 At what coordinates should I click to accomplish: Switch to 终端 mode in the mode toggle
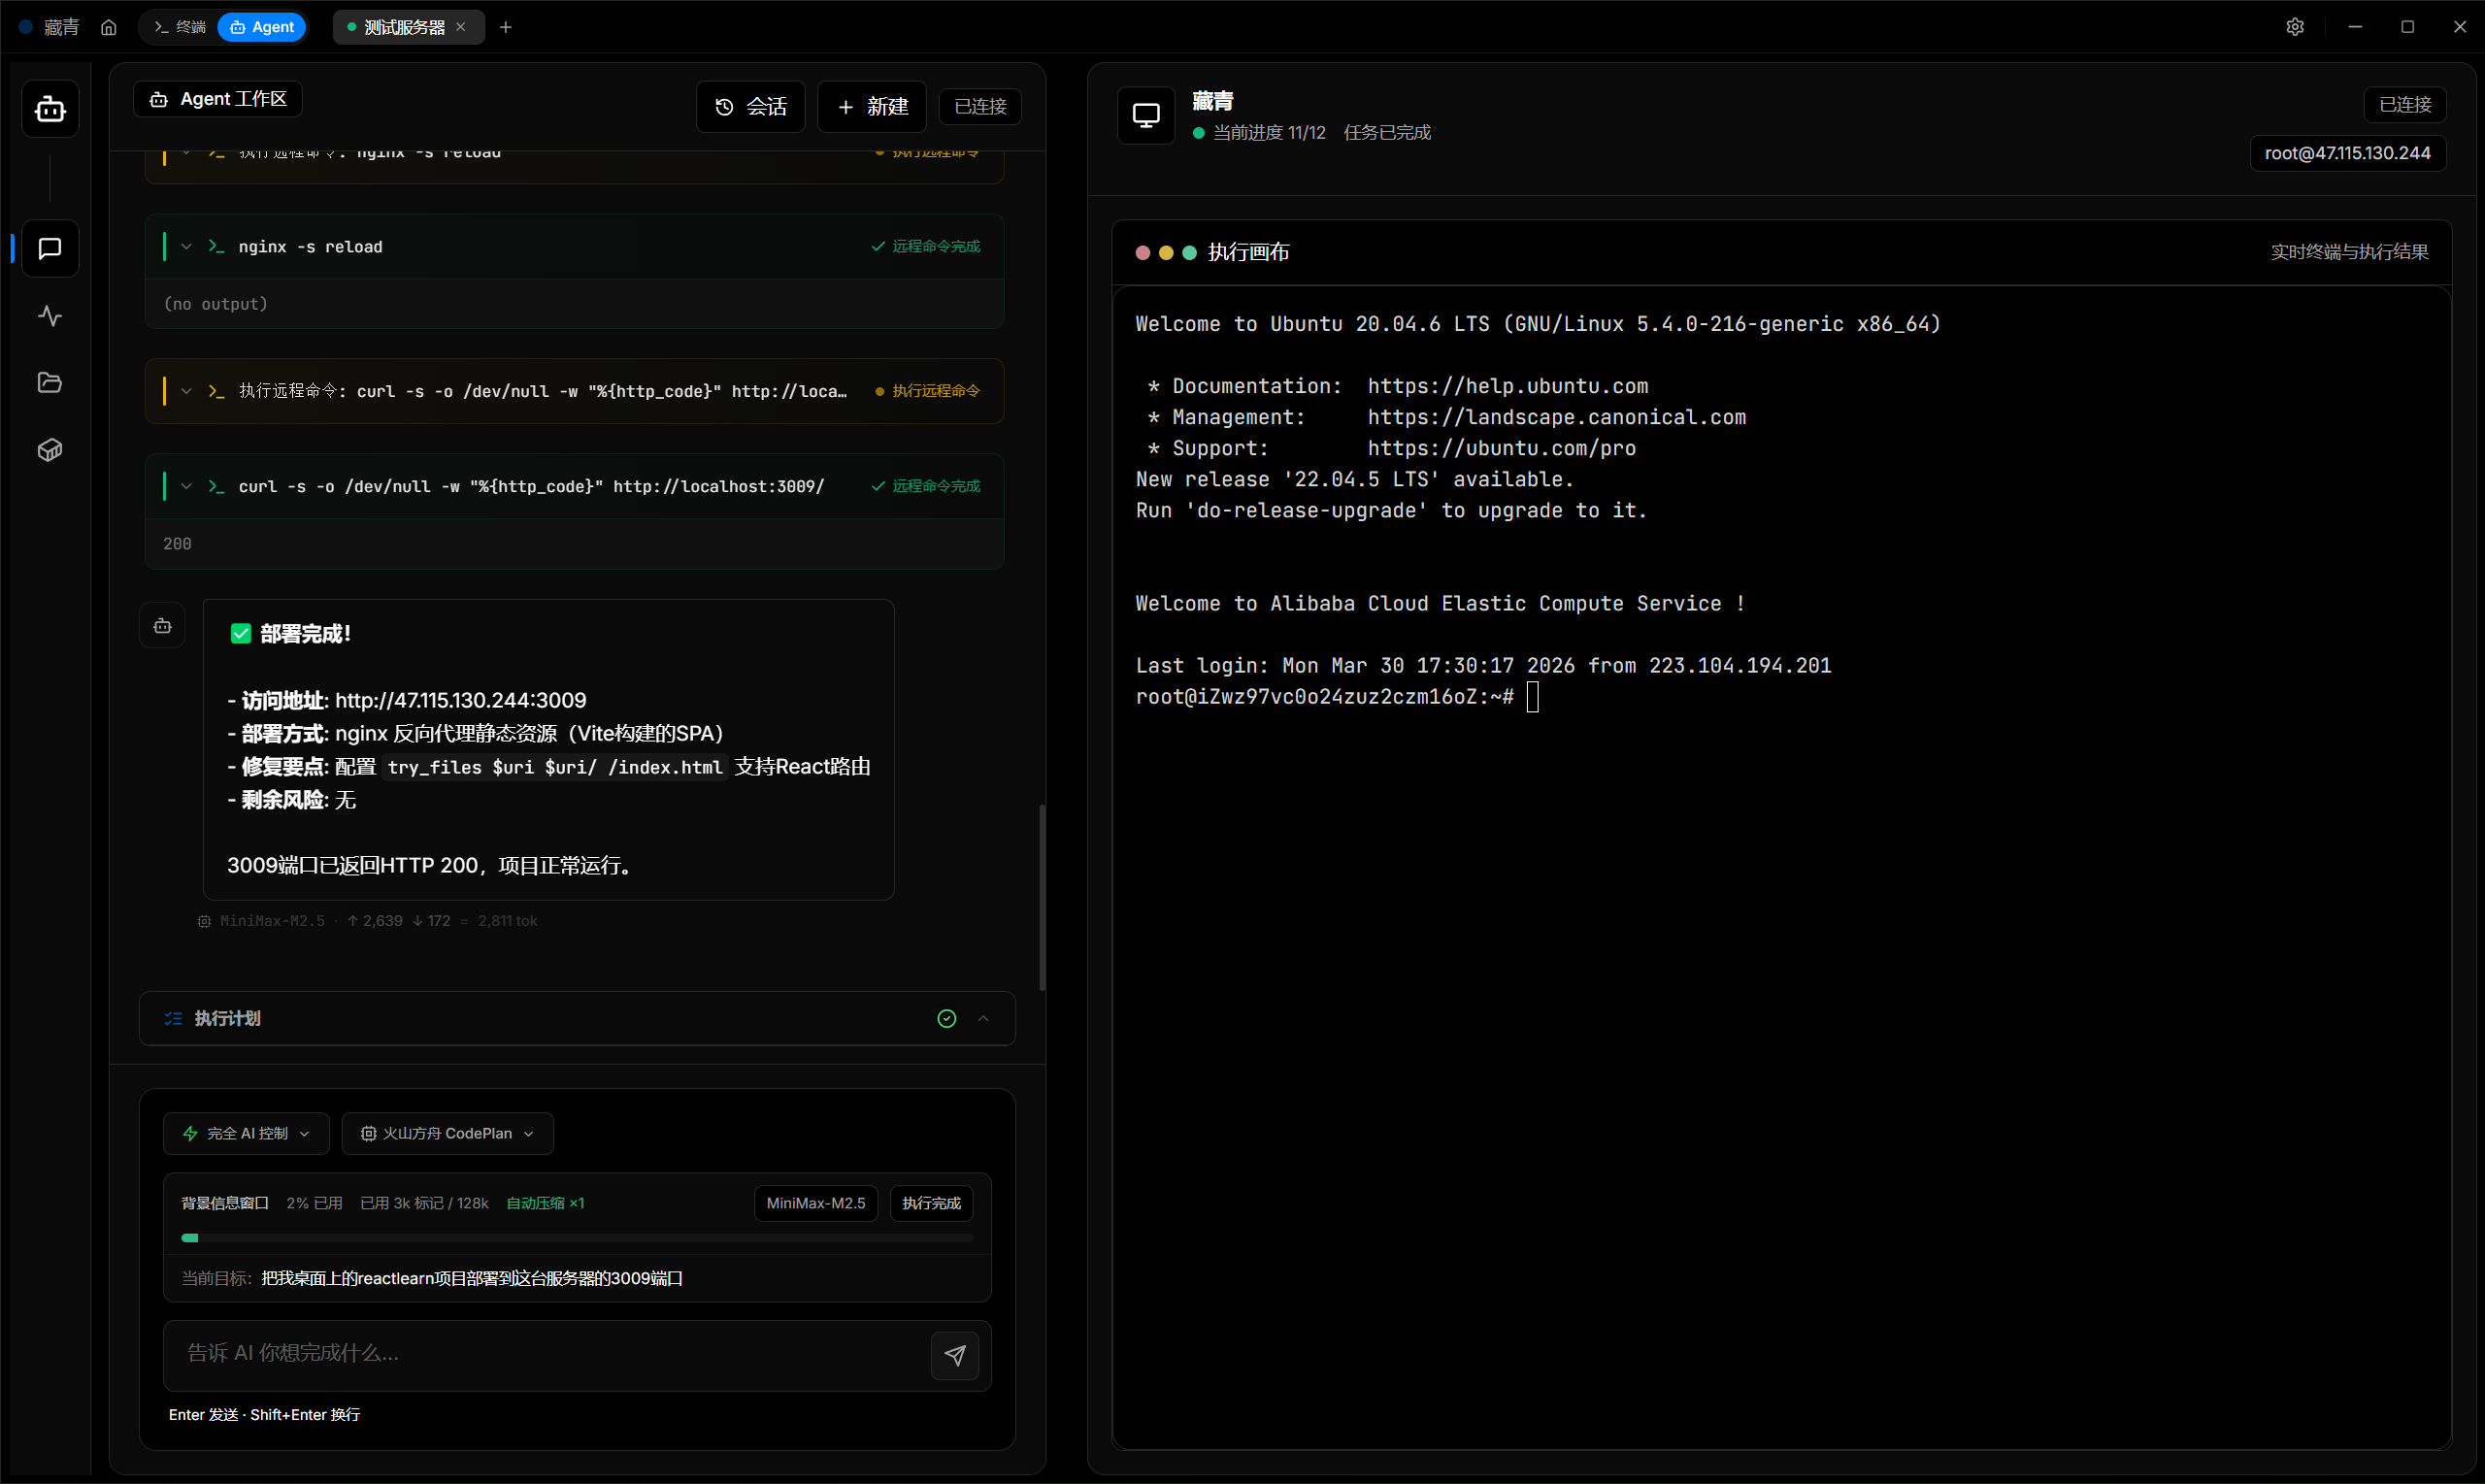(178, 27)
